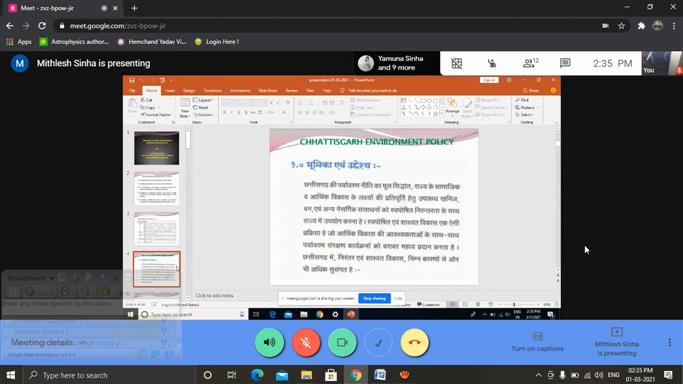
Task: Bookmark this page with the star icon
Action: click(622, 26)
